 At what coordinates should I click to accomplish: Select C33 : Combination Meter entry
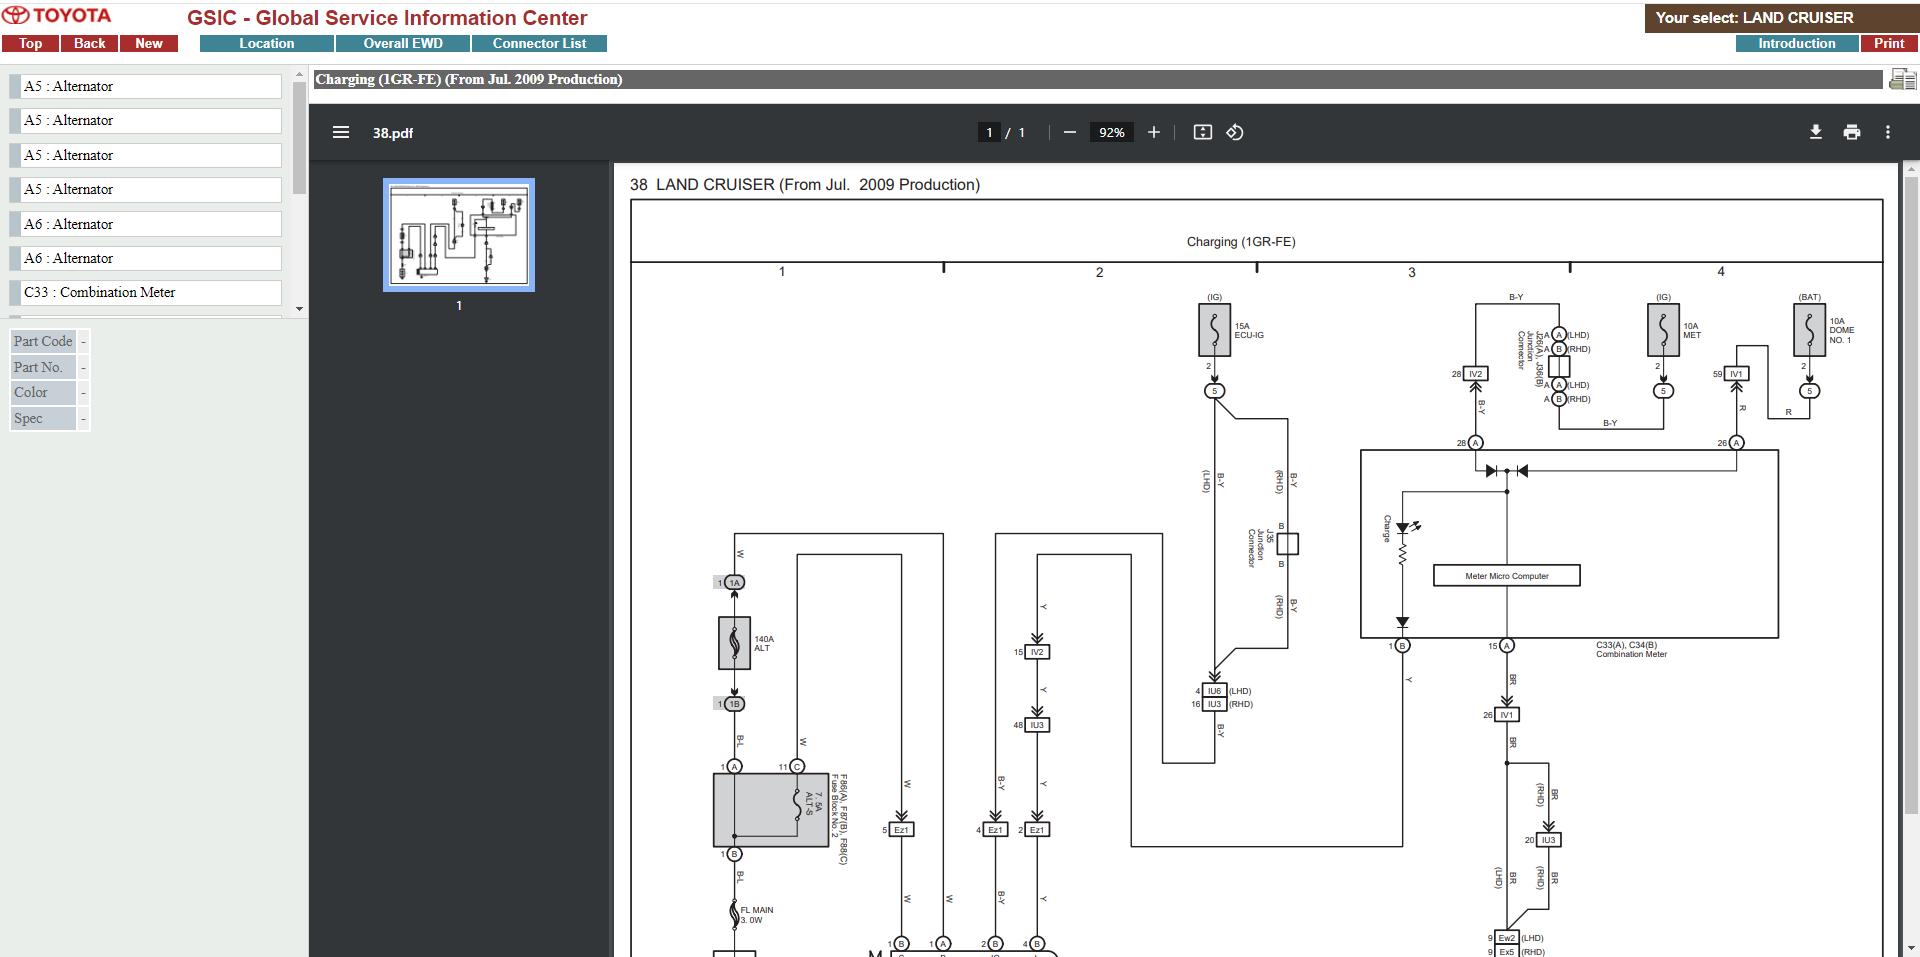point(146,292)
